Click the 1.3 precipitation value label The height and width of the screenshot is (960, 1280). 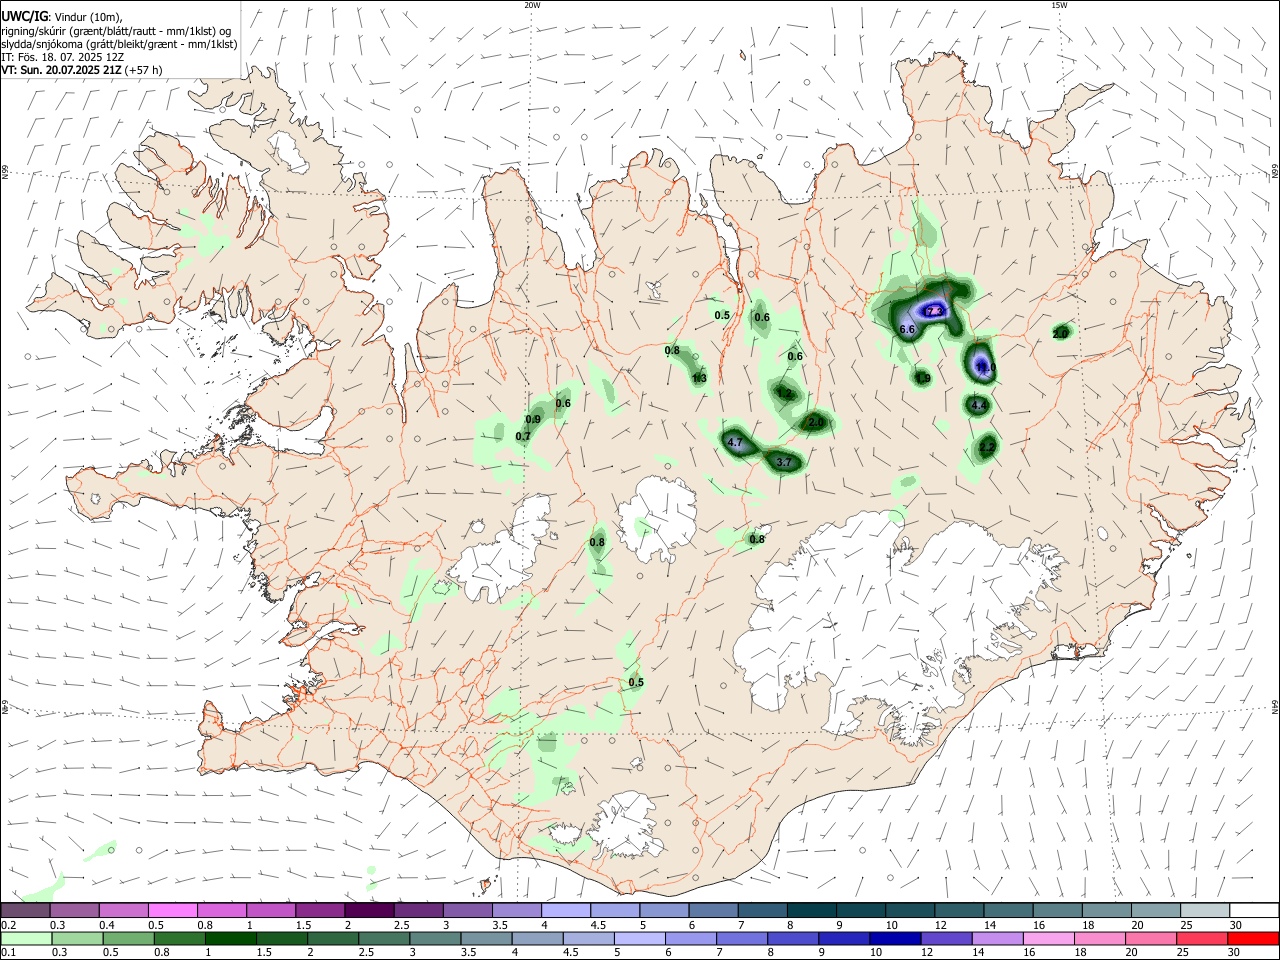pyautogui.click(x=700, y=378)
